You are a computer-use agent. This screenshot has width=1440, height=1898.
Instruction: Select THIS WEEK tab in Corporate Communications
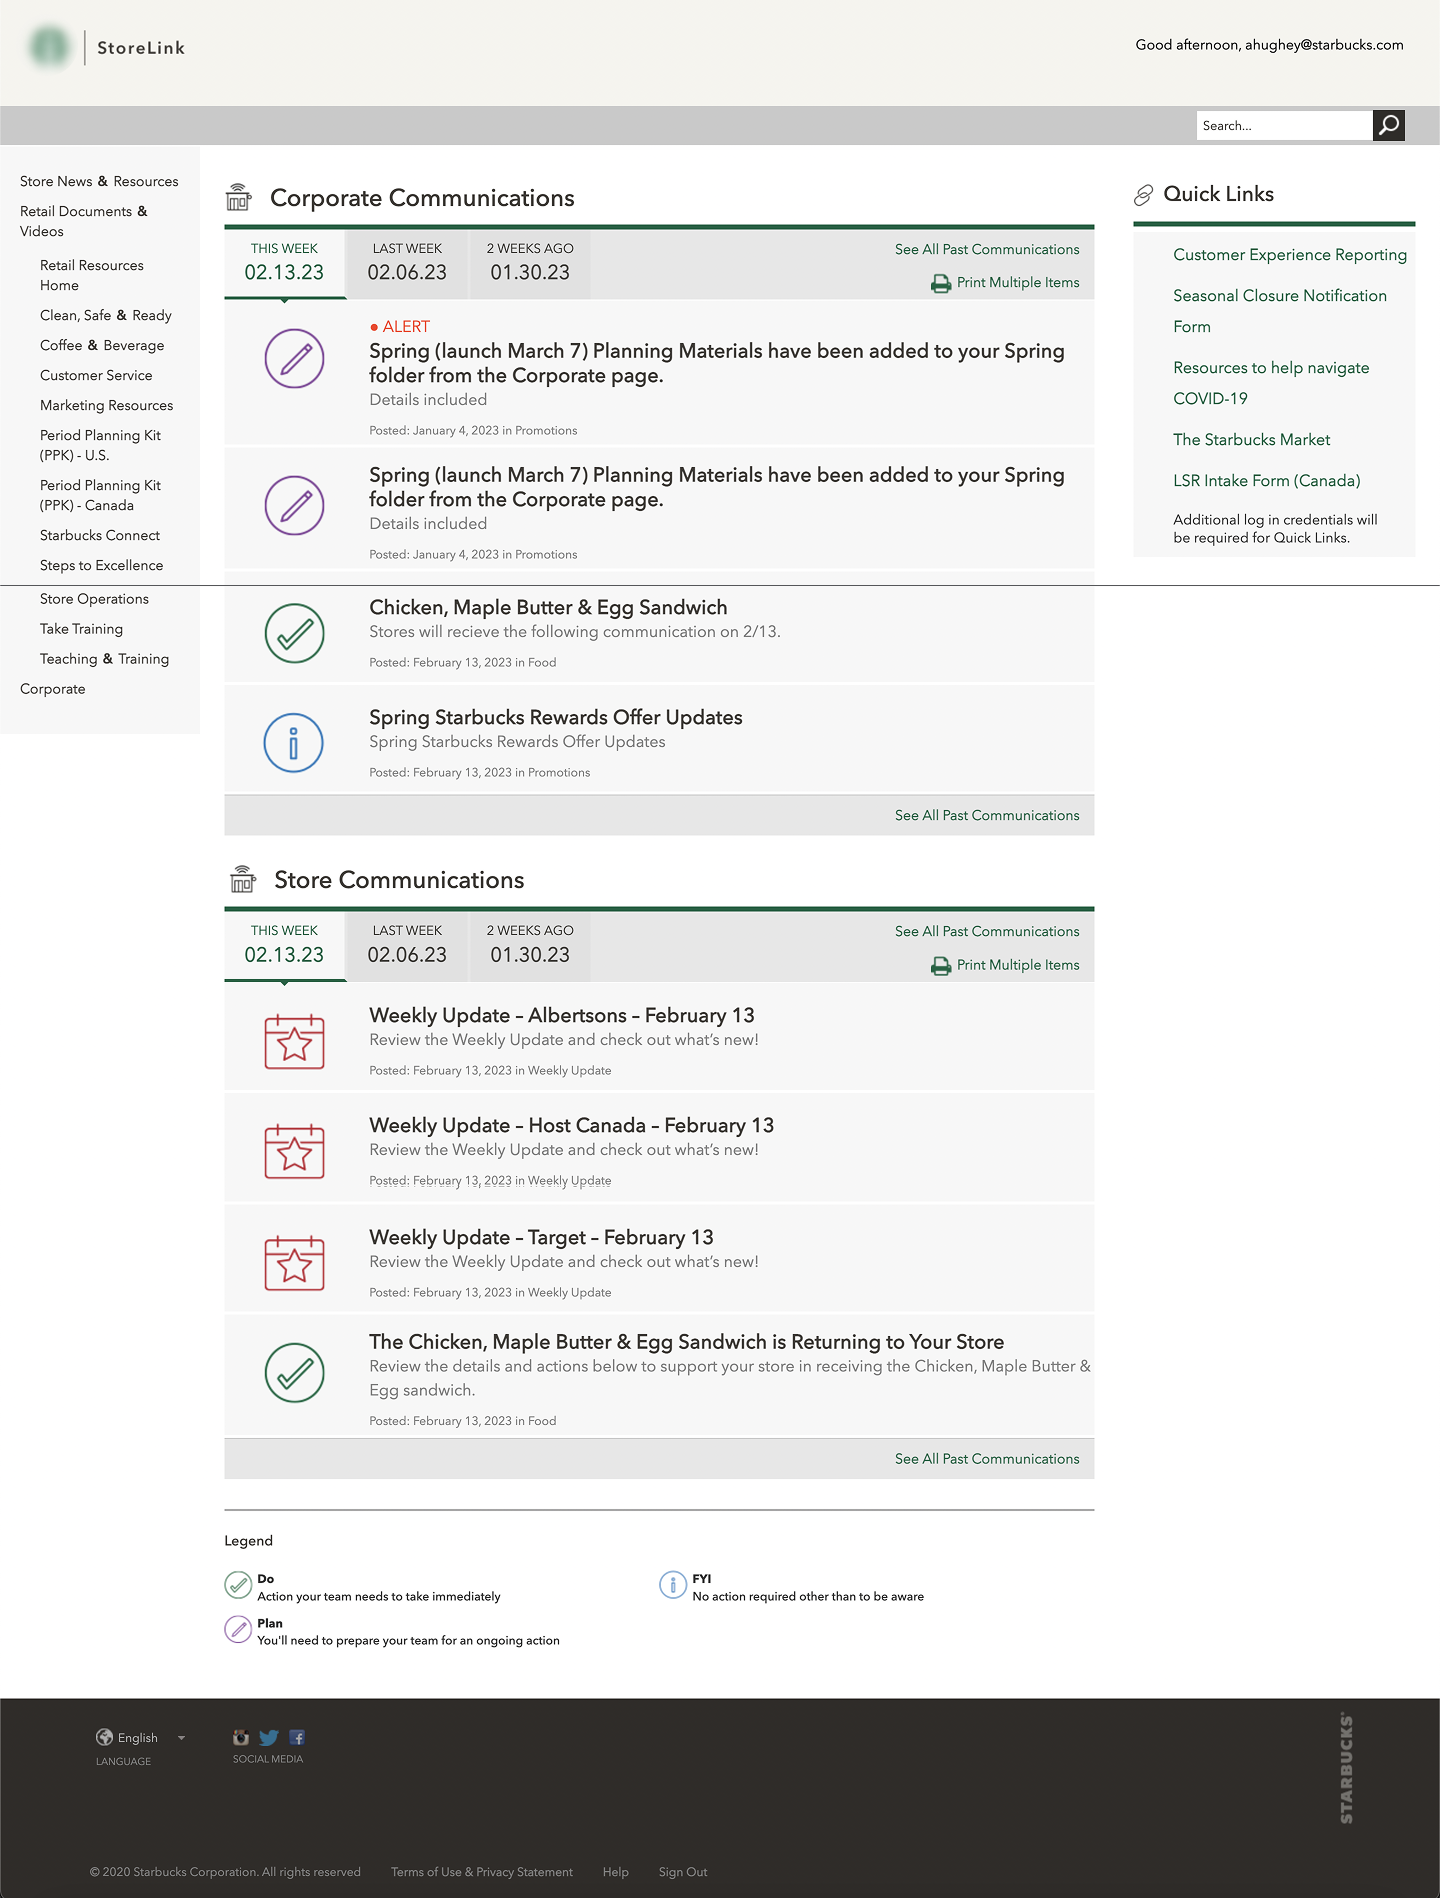pos(285,264)
